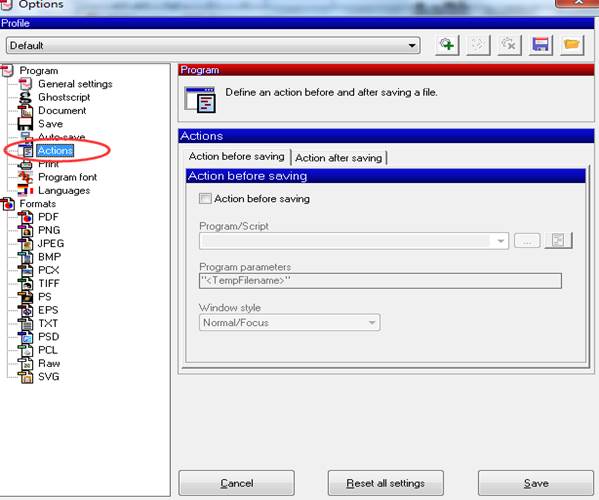Screen dimensions: 599x500
Task: Select the PDF format icon
Action: [x=26, y=217]
